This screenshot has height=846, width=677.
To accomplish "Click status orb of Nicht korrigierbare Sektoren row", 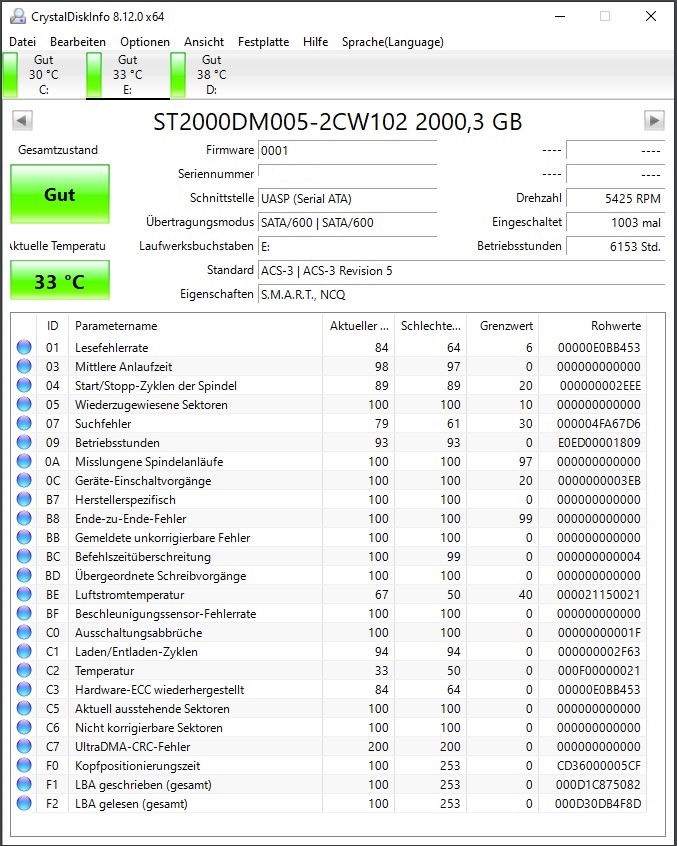I will 24,727.
